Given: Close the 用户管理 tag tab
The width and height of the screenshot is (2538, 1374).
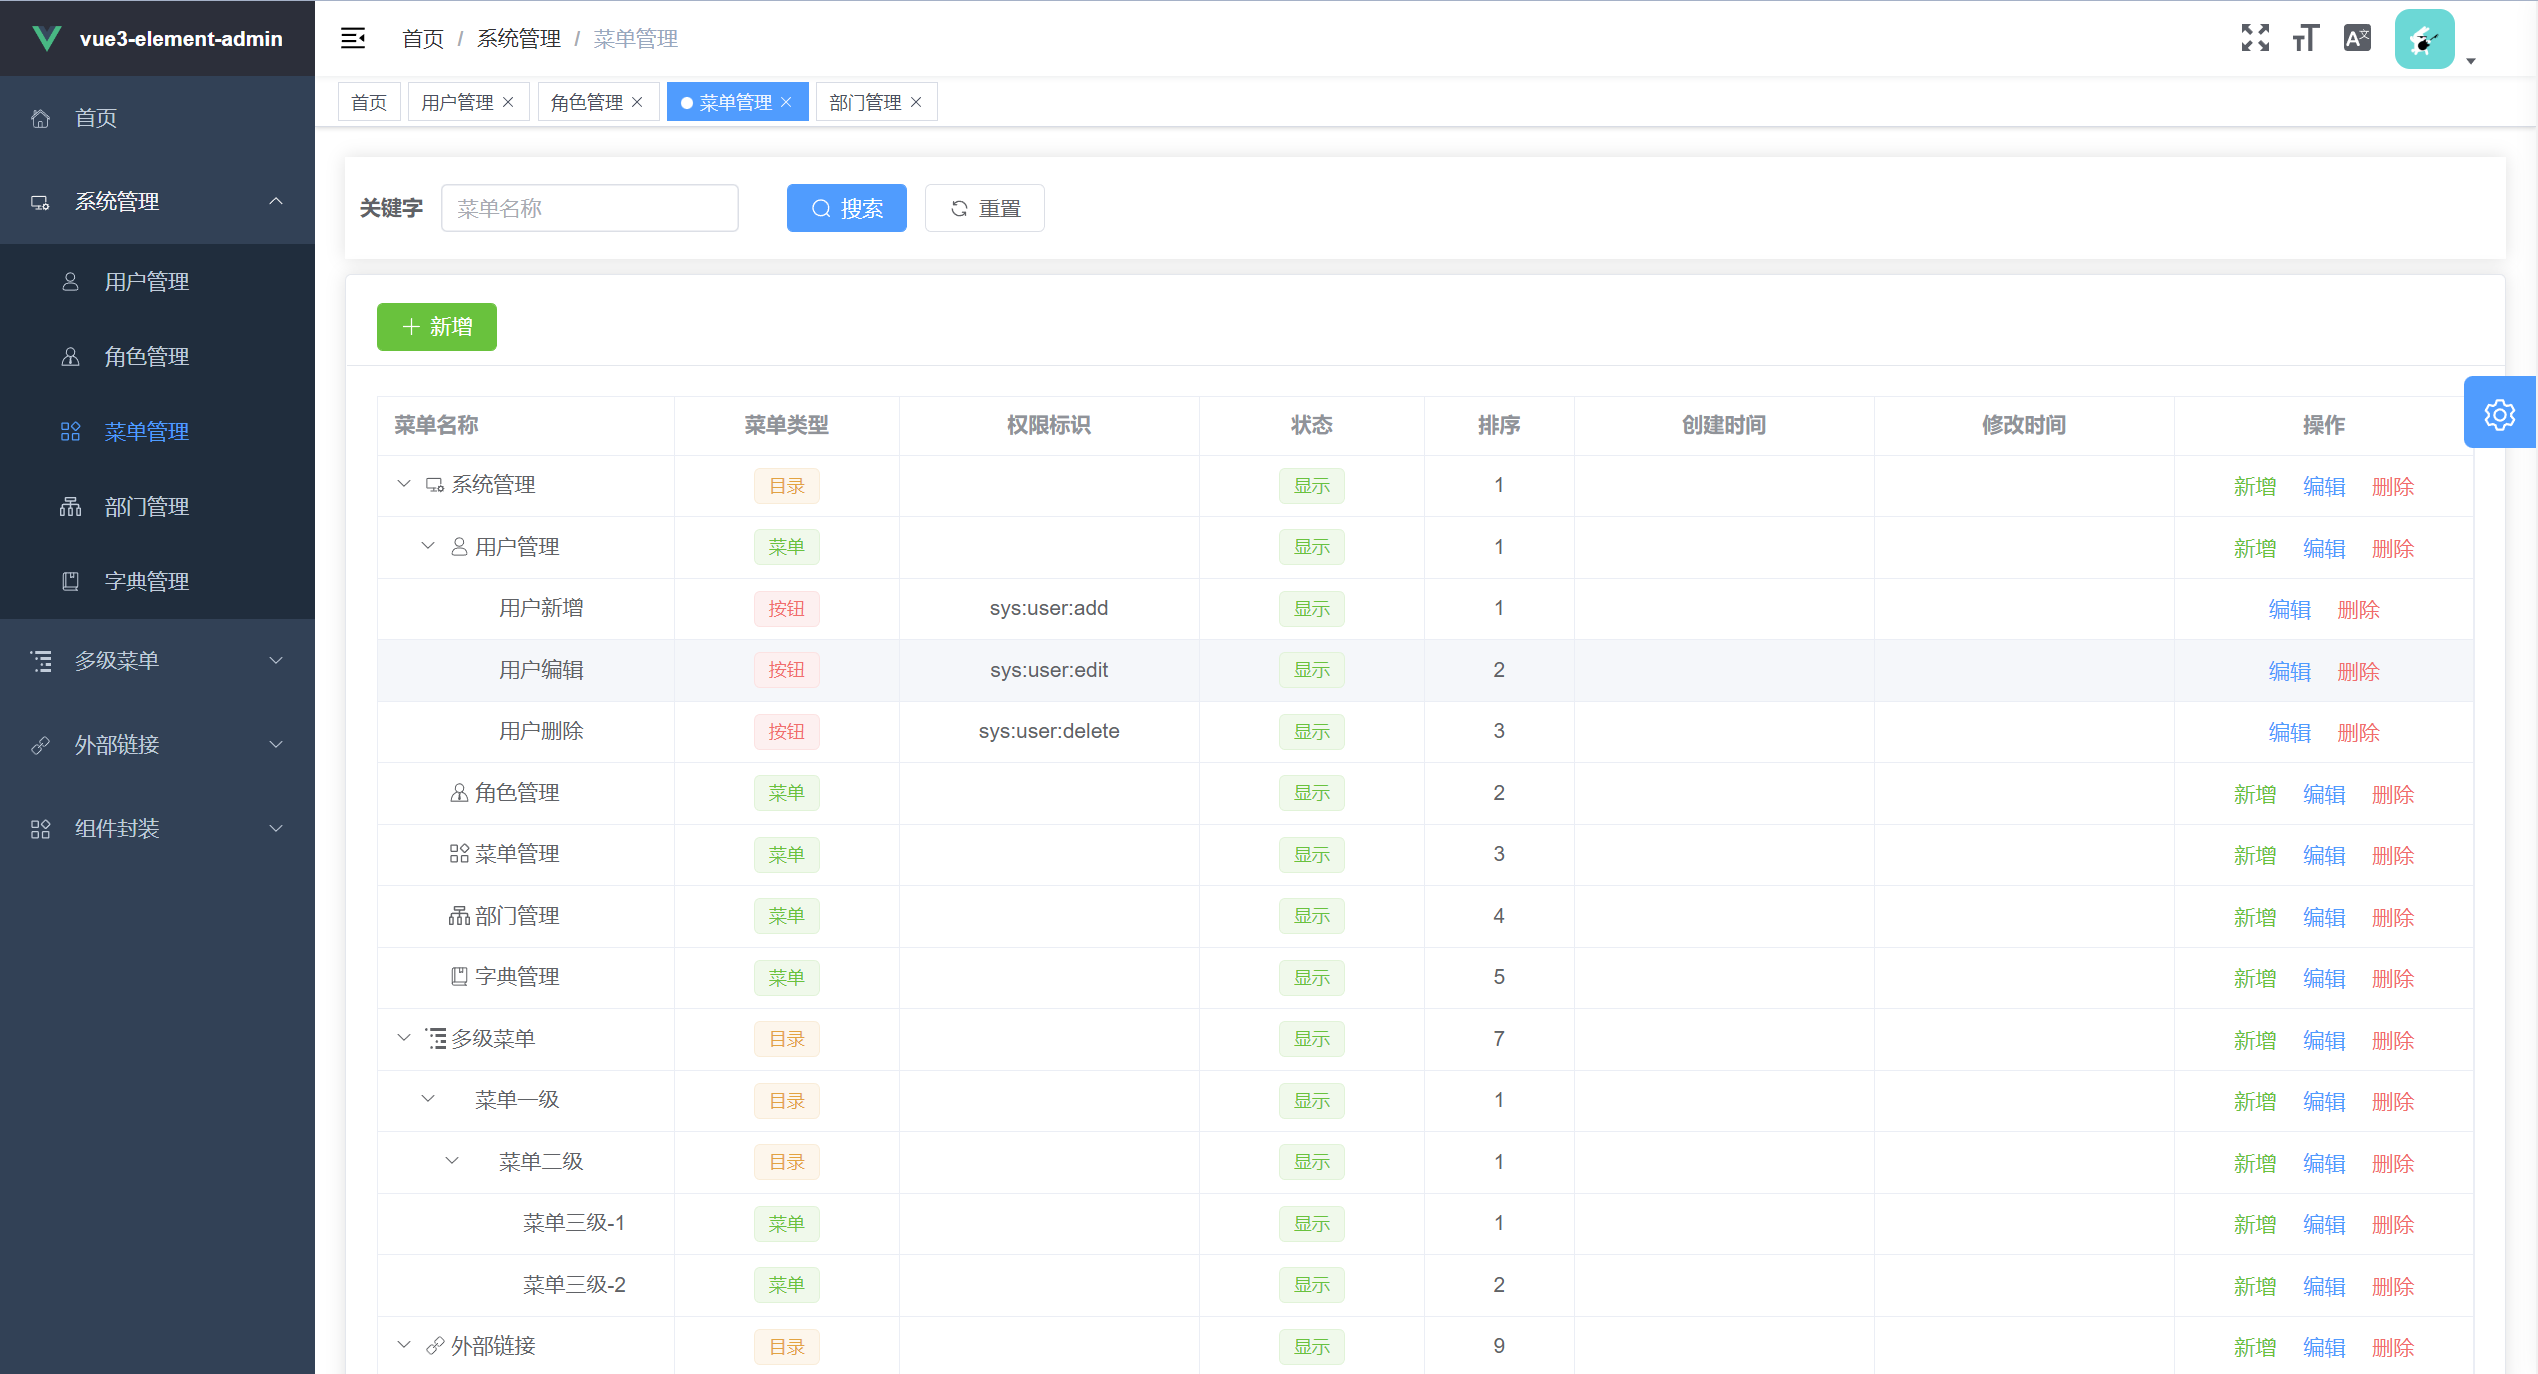Looking at the screenshot, I should click(508, 102).
